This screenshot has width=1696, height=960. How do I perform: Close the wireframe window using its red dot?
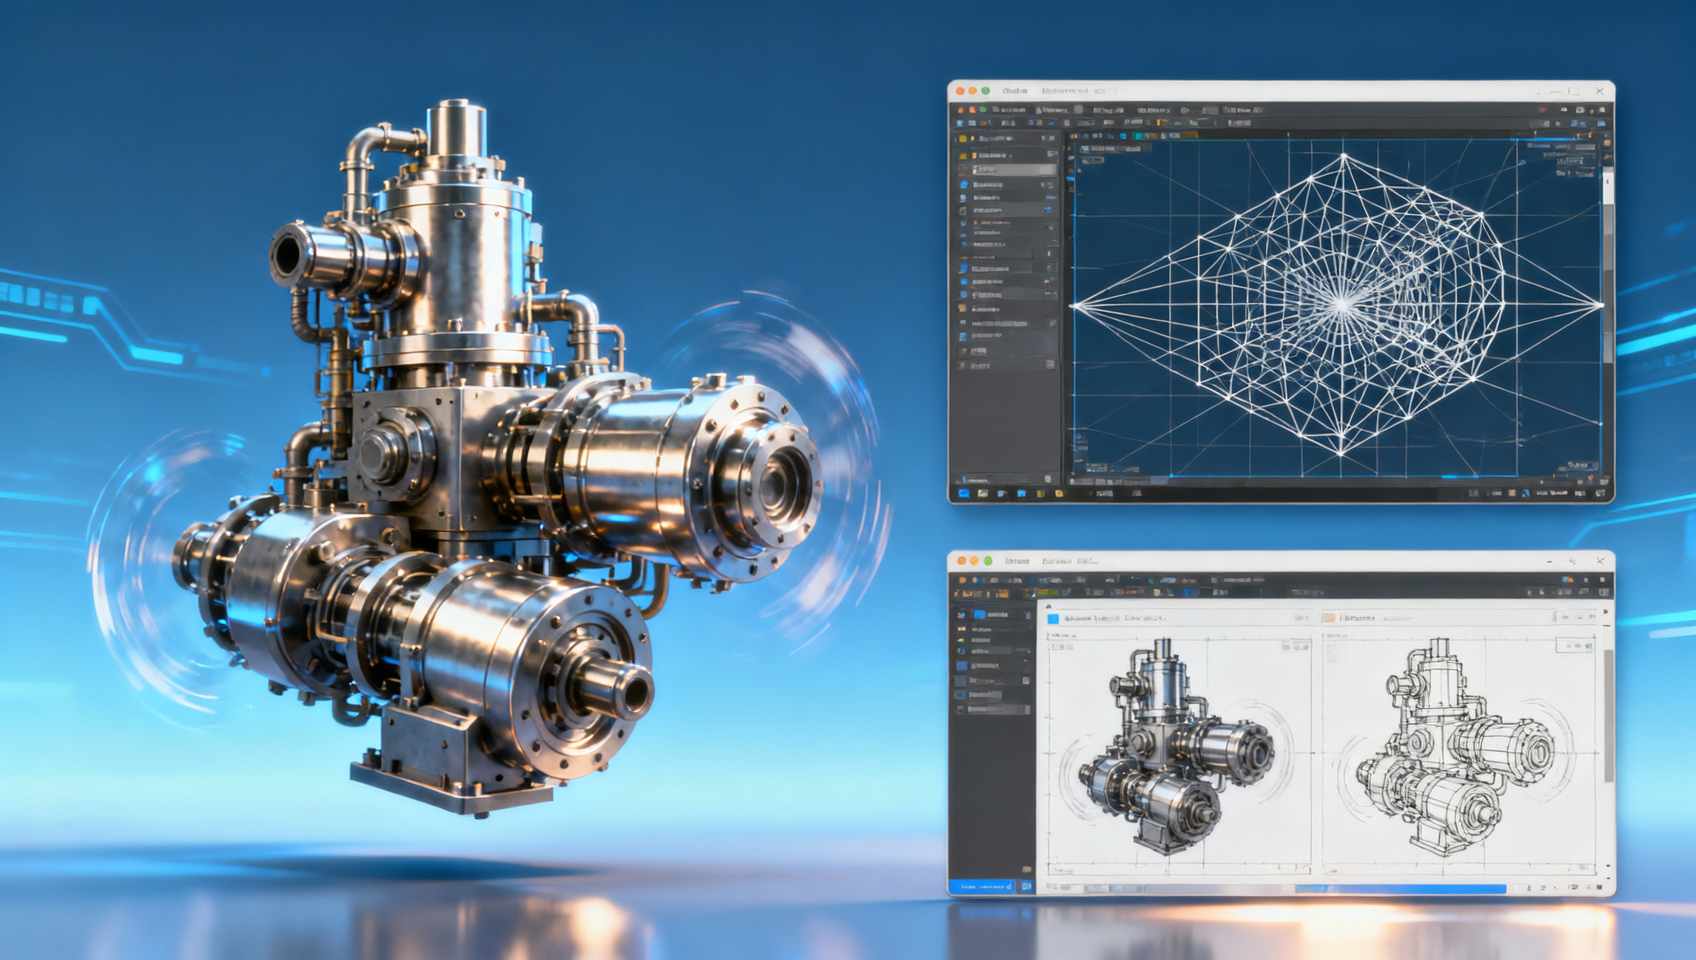click(x=961, y=91)
